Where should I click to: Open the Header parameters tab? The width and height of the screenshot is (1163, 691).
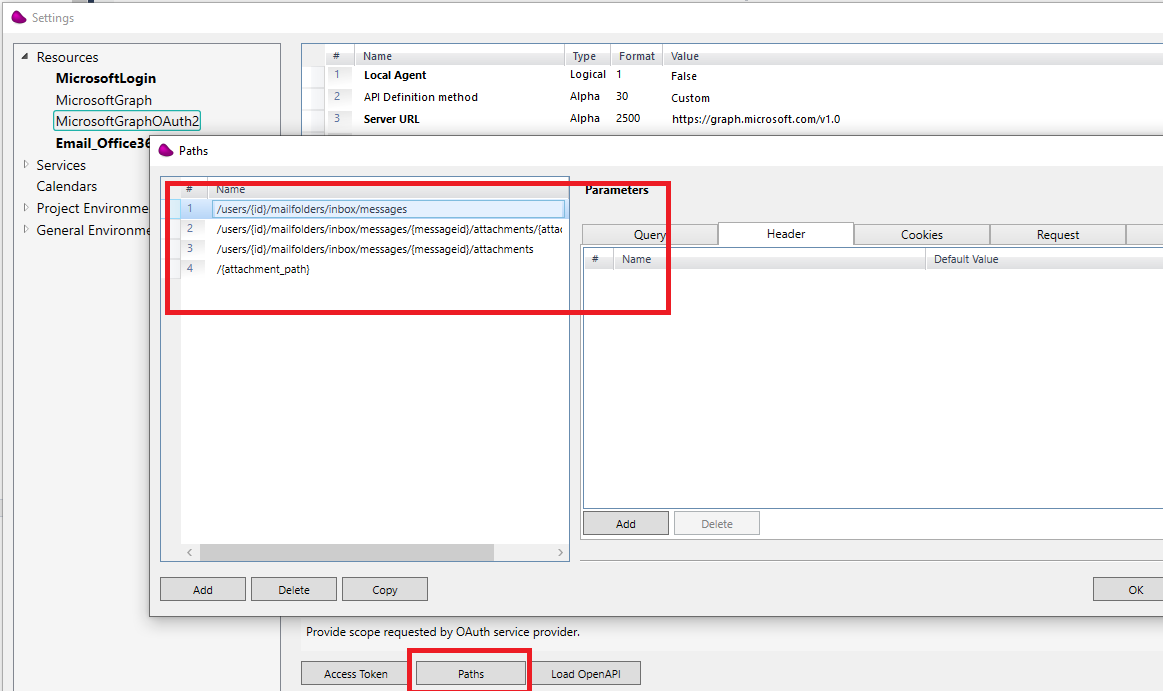[x=785, y=233]
